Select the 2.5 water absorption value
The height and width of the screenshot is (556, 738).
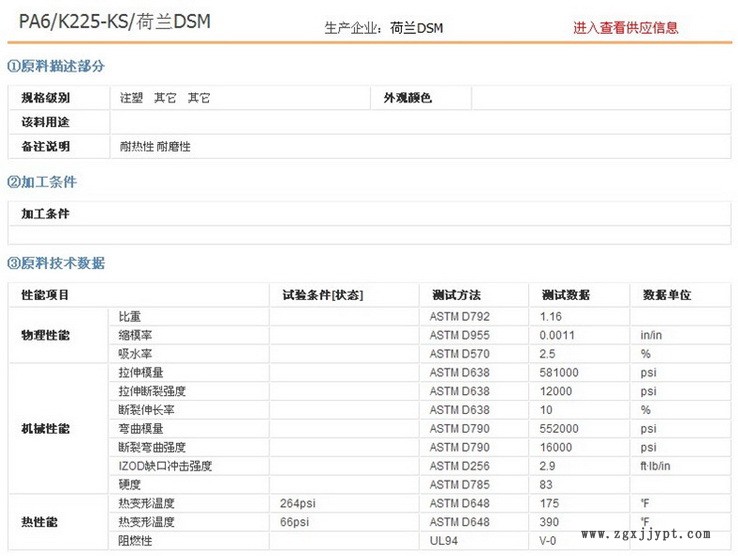(547, 354)
